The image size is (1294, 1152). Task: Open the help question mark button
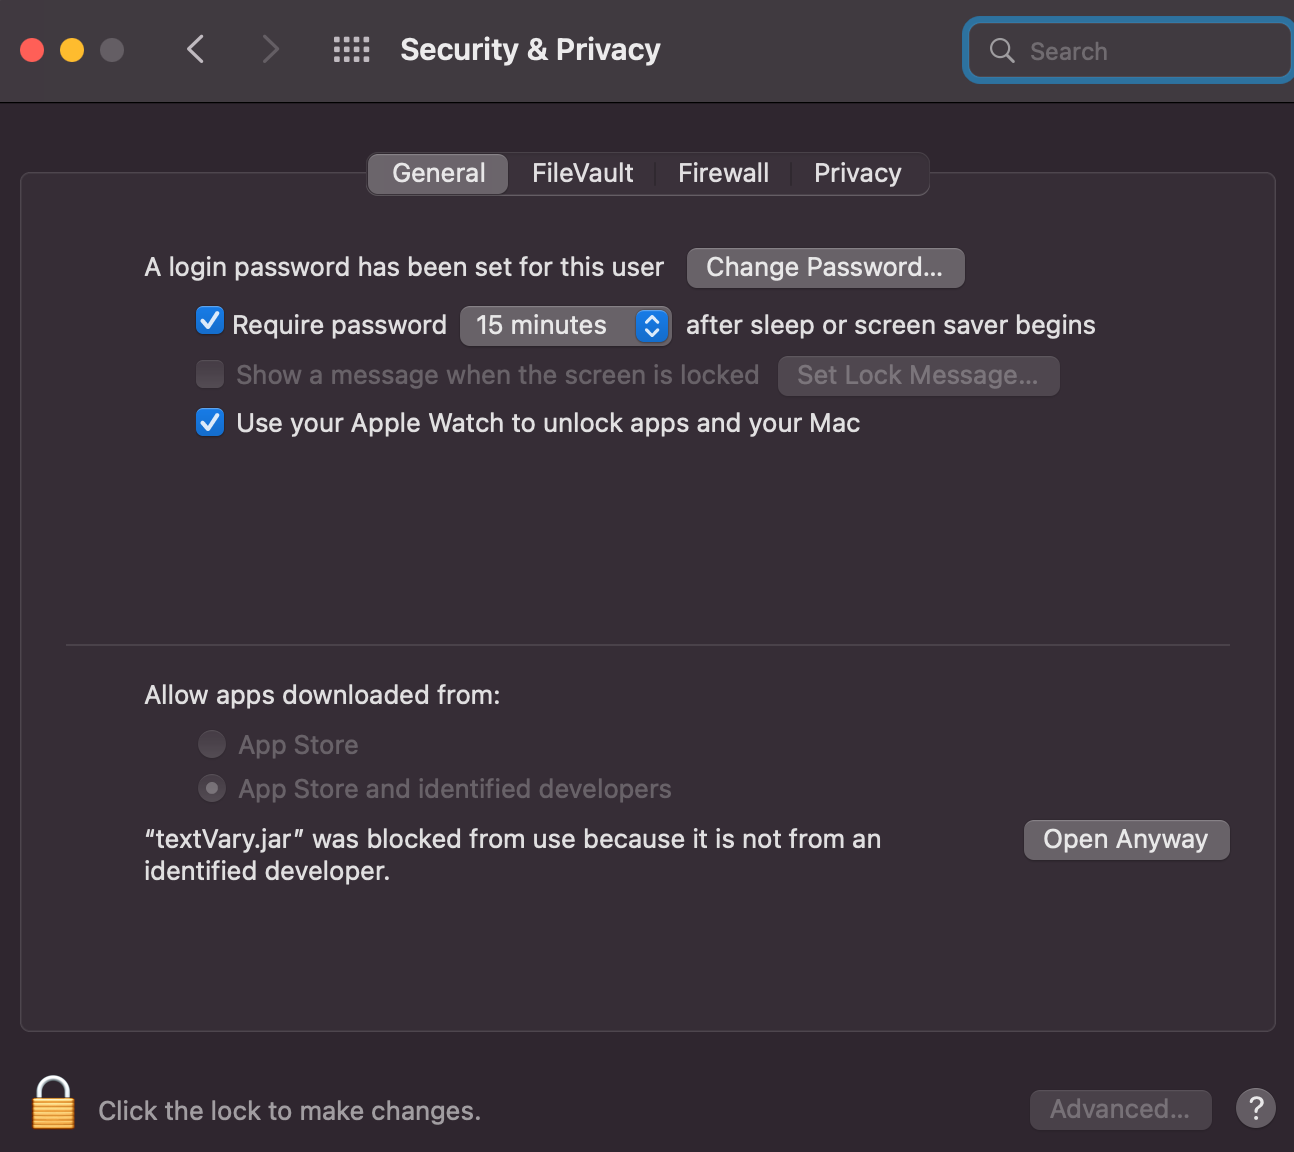(x=1255, y=1108)
